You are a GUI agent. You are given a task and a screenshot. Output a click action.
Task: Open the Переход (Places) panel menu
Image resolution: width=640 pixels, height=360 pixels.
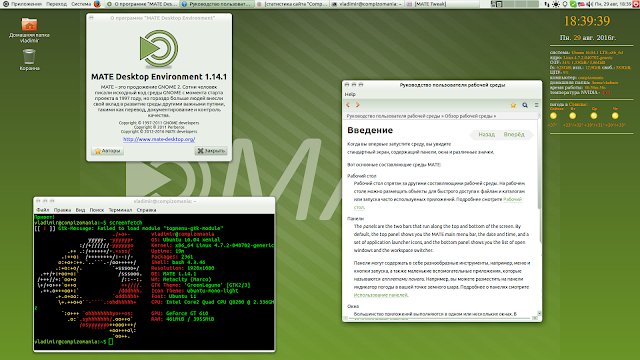56,4
